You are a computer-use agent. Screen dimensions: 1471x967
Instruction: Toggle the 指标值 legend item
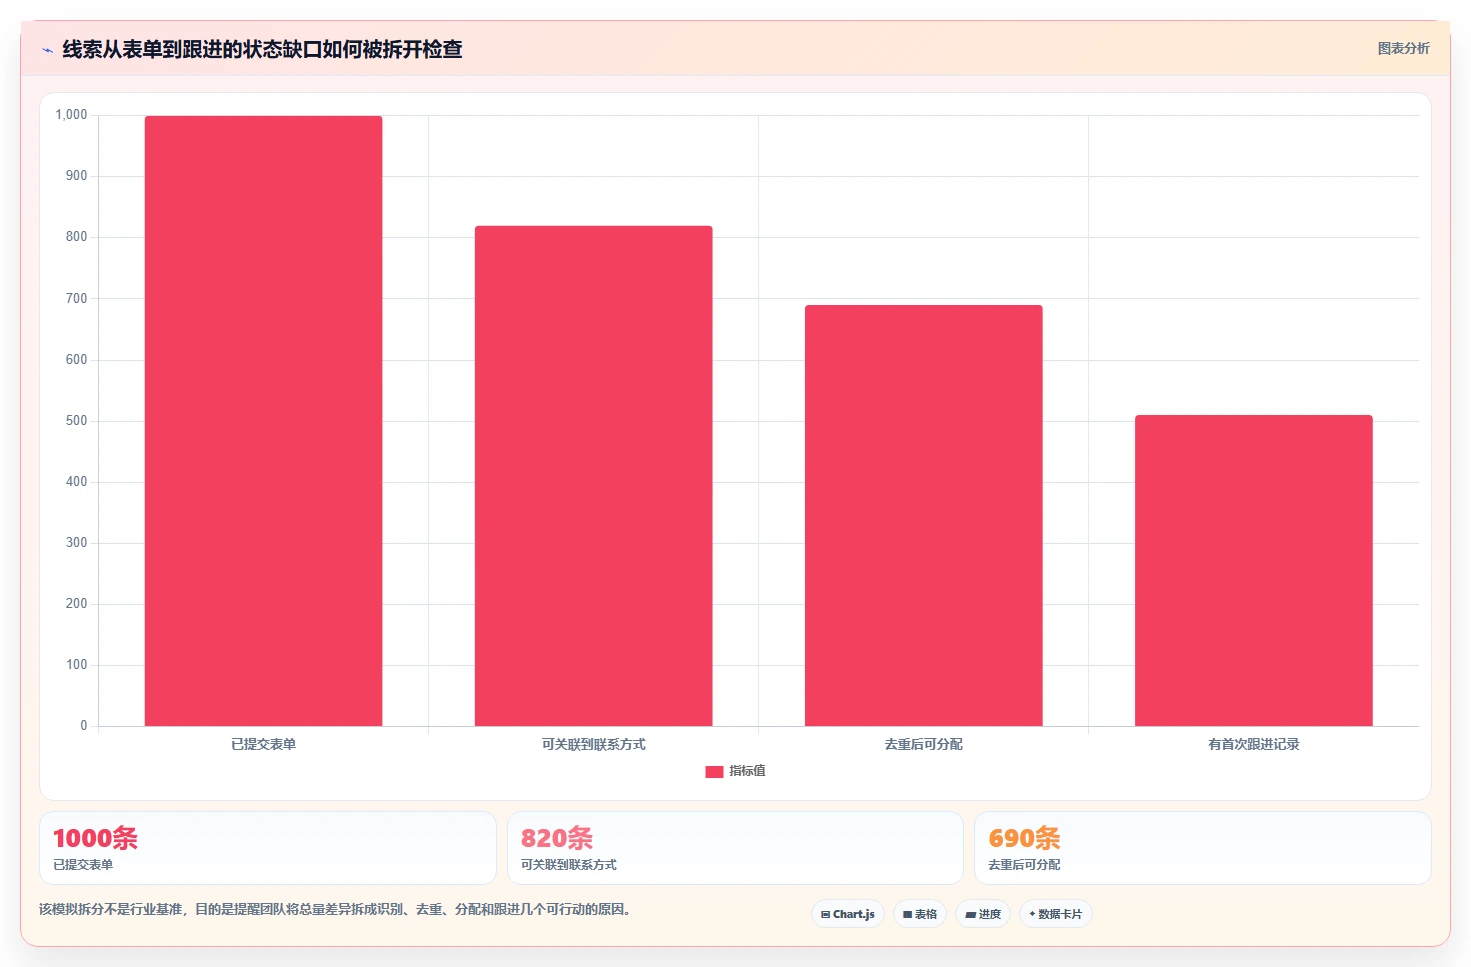click(735, 771)
